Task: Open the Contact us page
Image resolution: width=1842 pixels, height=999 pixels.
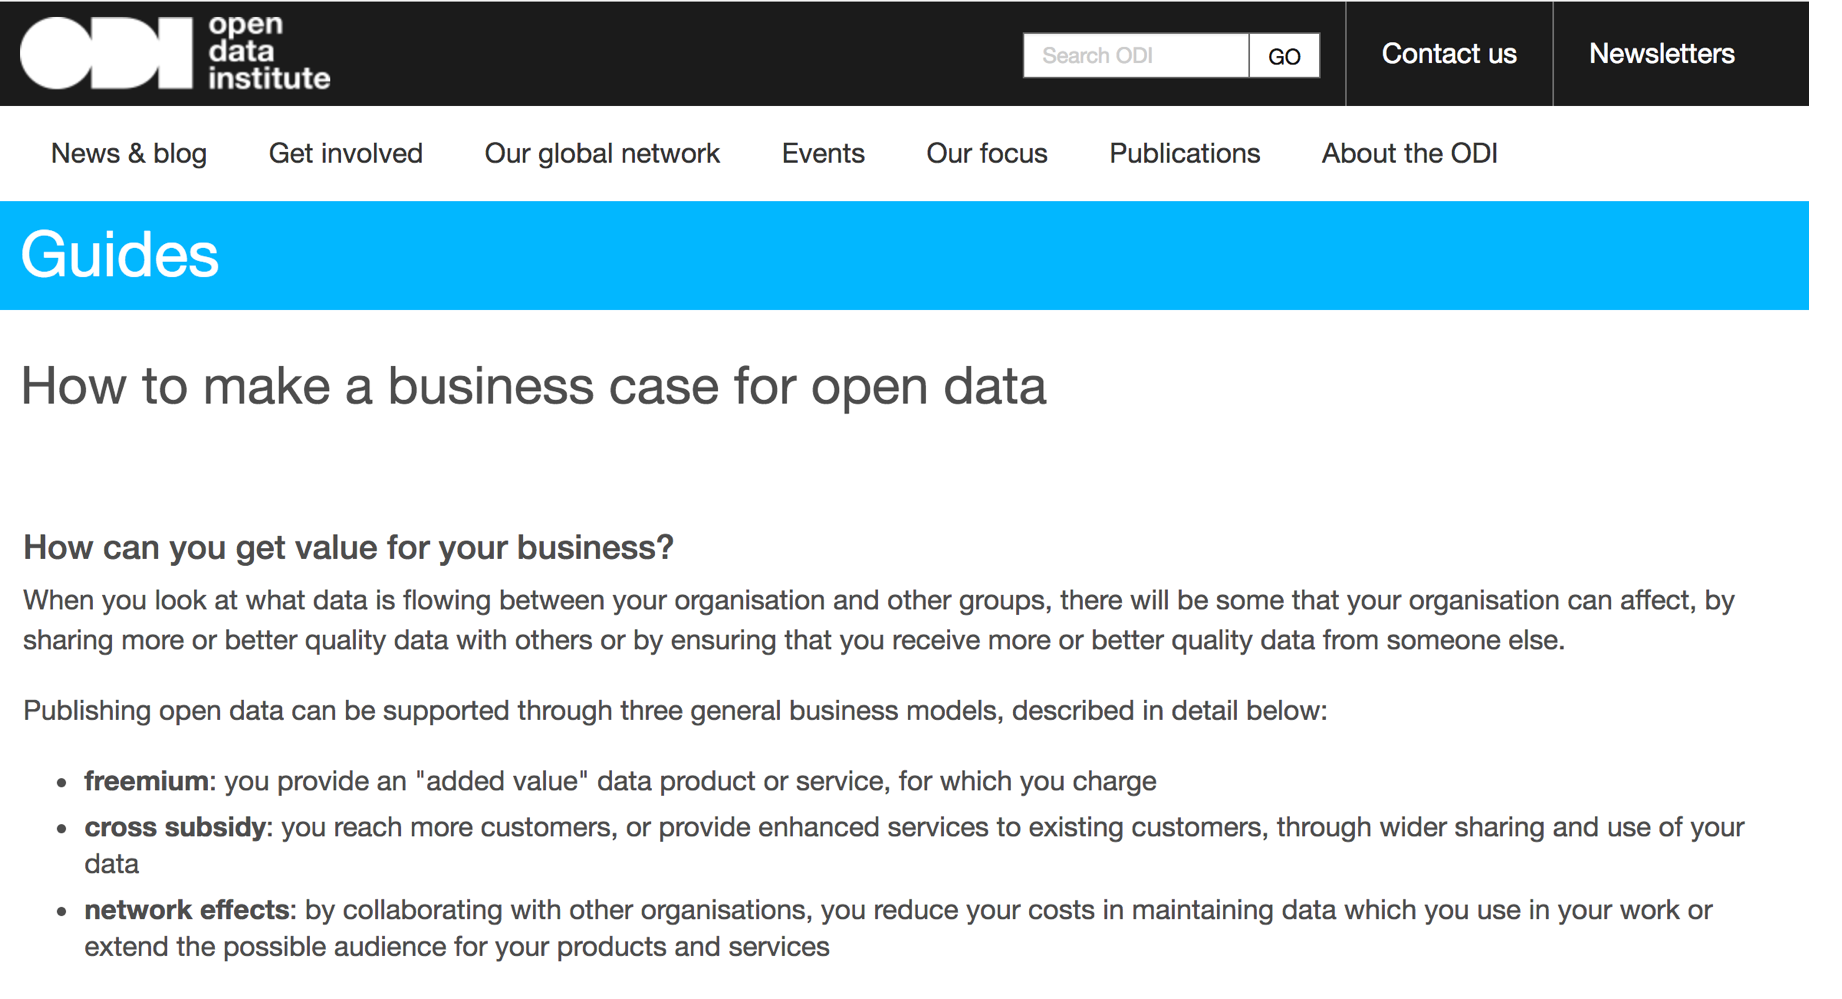Action: tap(1448, 54)
